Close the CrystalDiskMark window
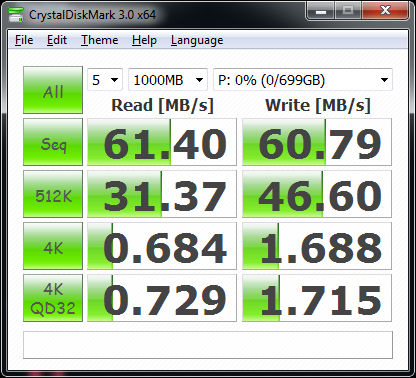Image resolution: width=416 pixels, height=378 pixels. pos(385,11)
